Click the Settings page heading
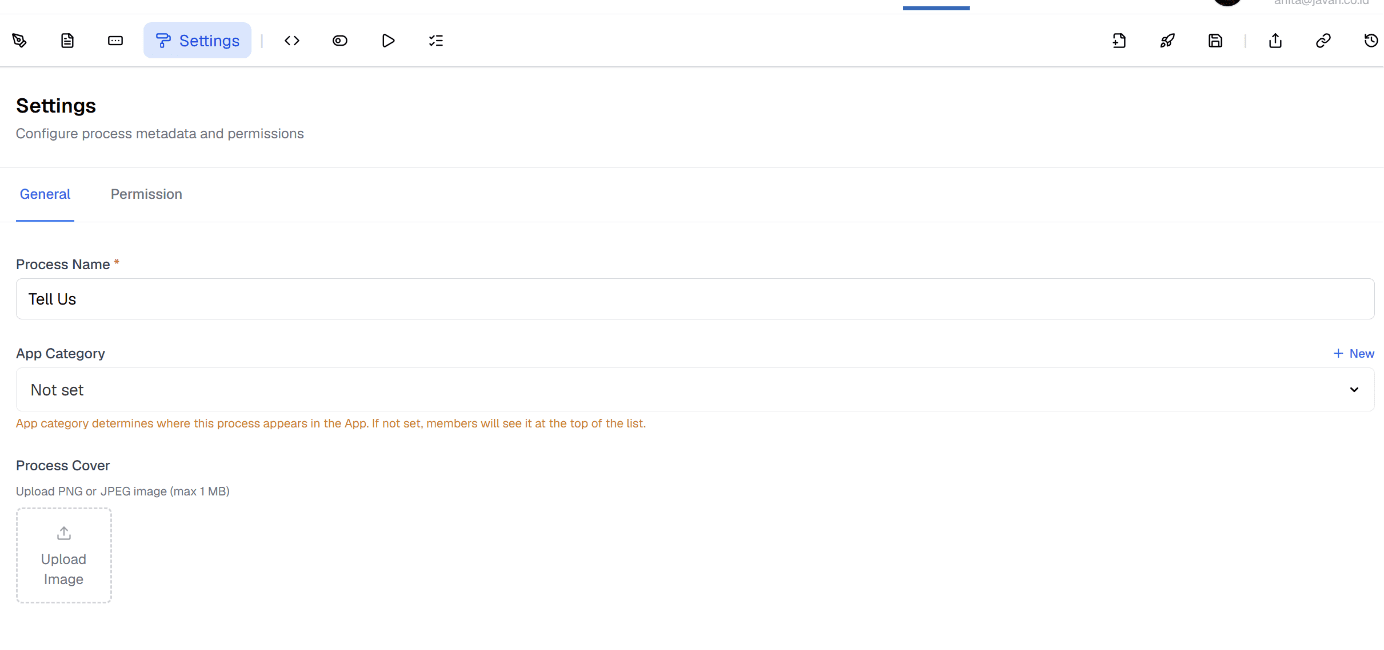 [56, 106]
